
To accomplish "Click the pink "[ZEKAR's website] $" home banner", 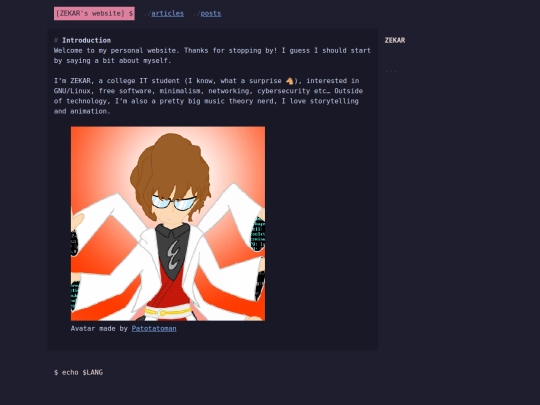I will tap(94, 13).
